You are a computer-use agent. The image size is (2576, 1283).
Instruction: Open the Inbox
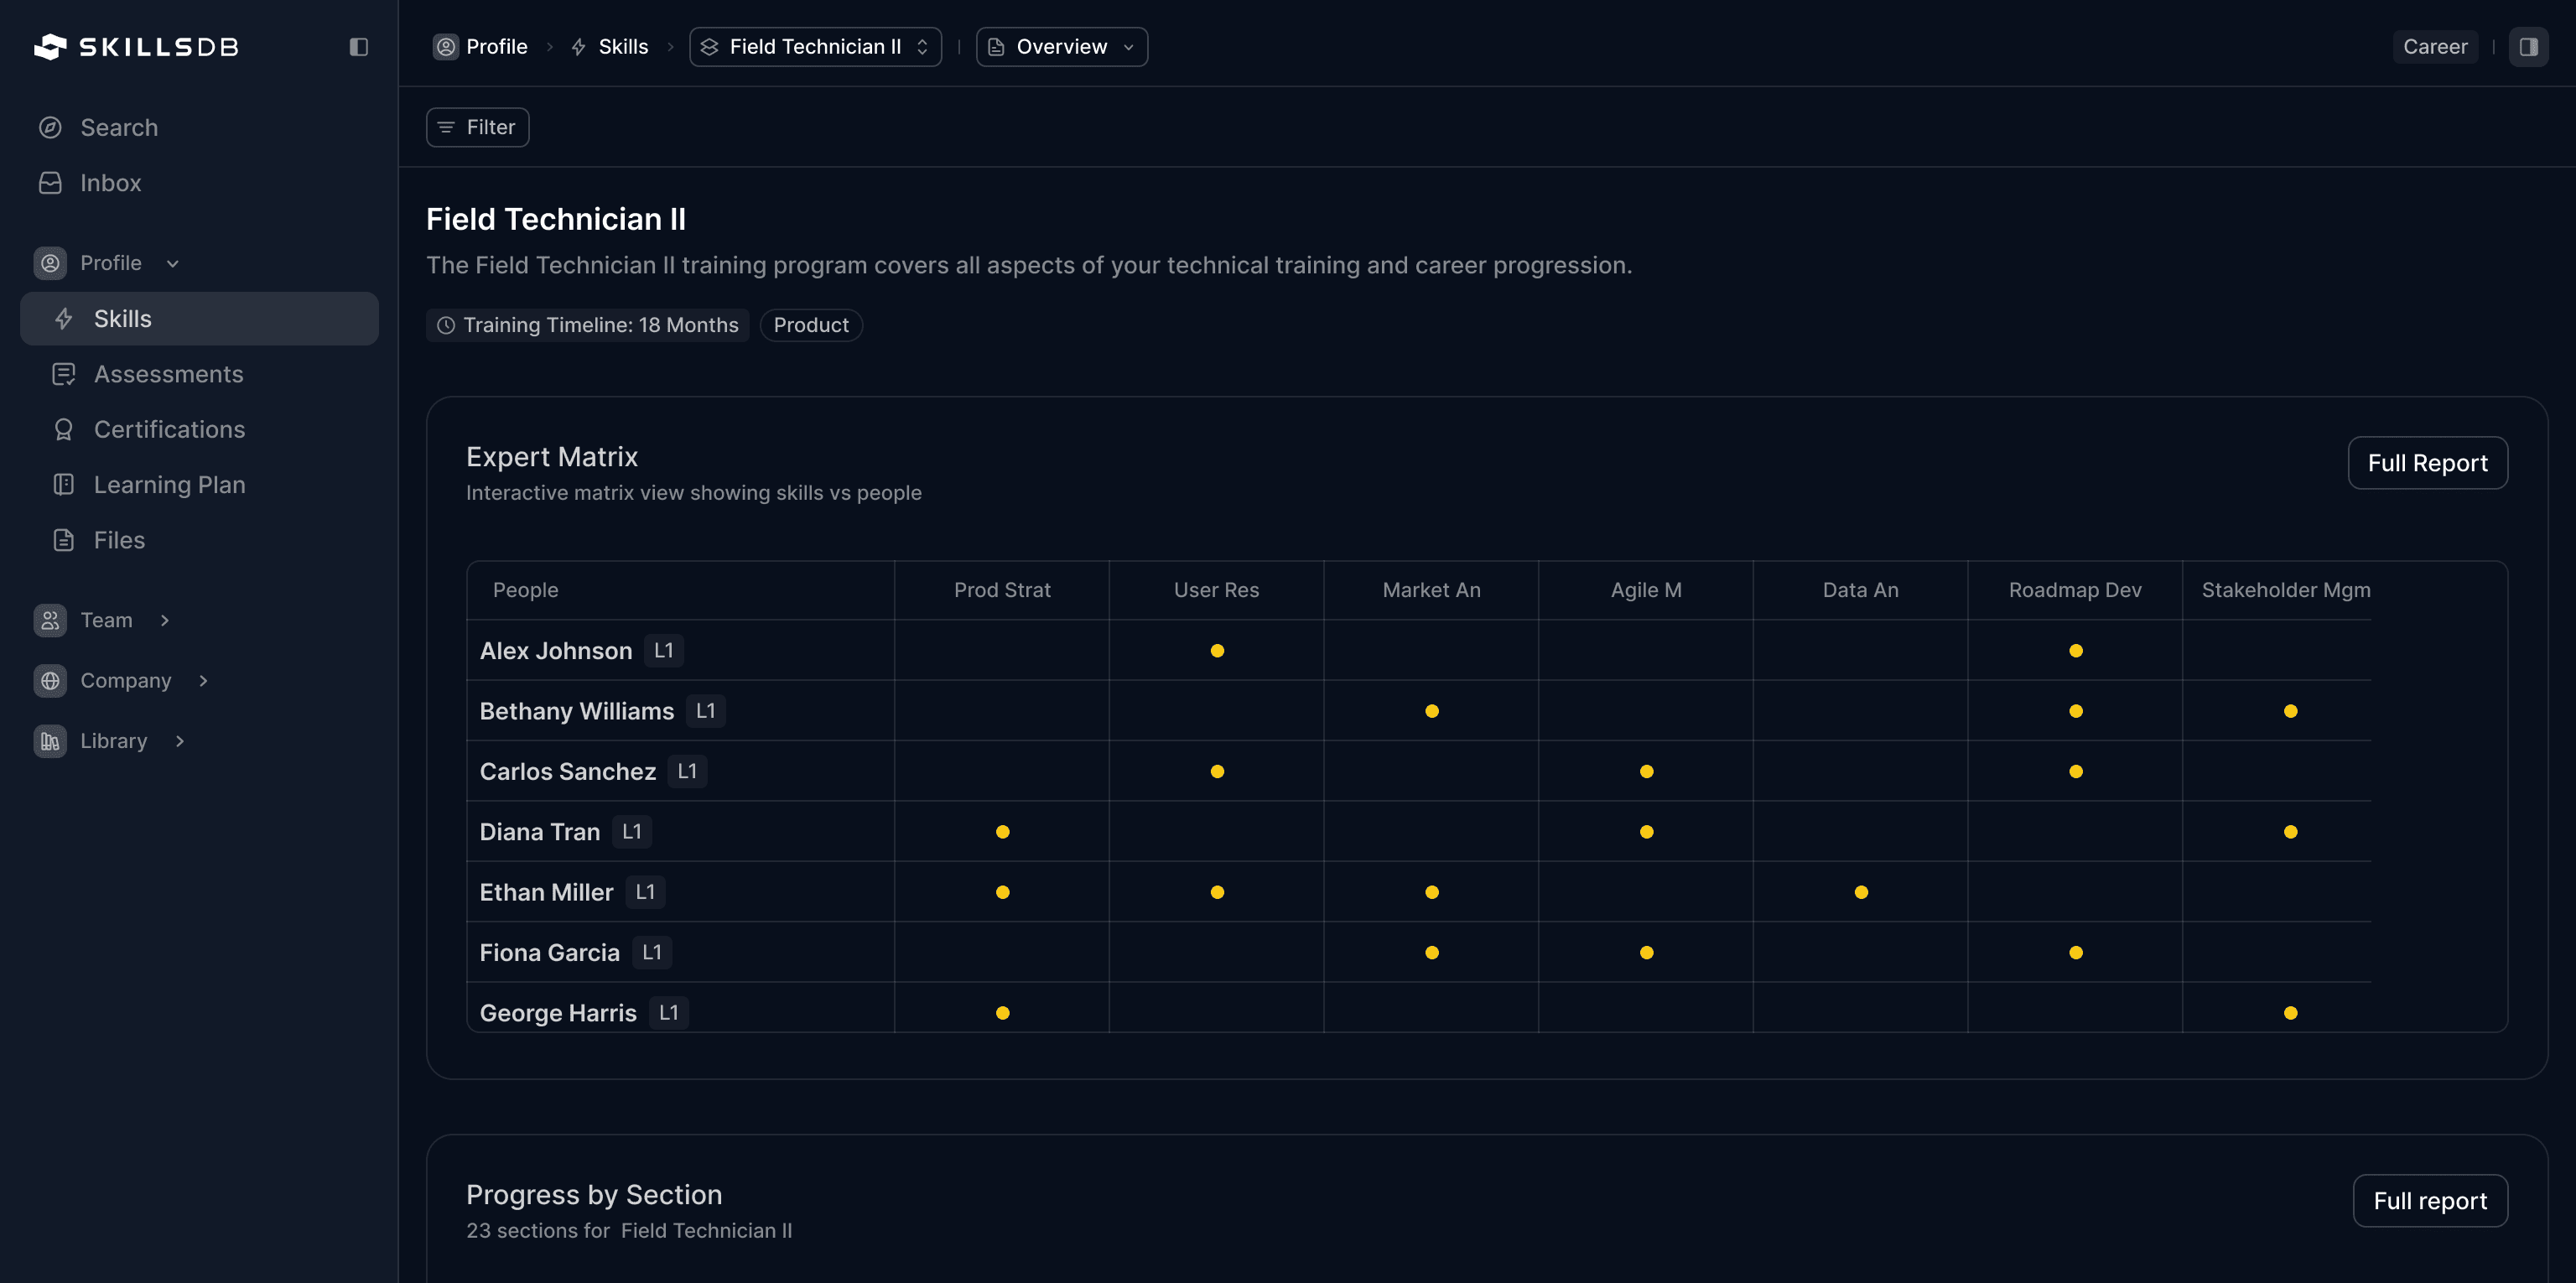click(110, 182)
